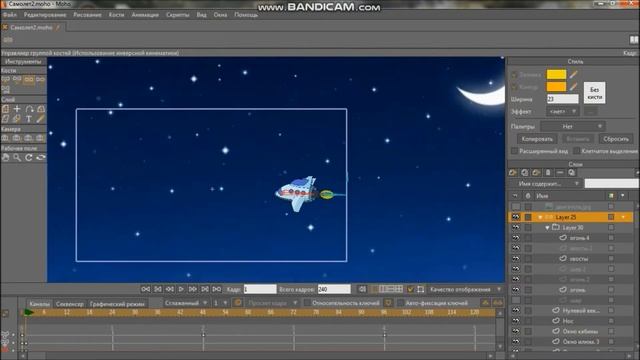Open the Файл menu
This screenshot has width=640, height=360.
click(10, 15)
